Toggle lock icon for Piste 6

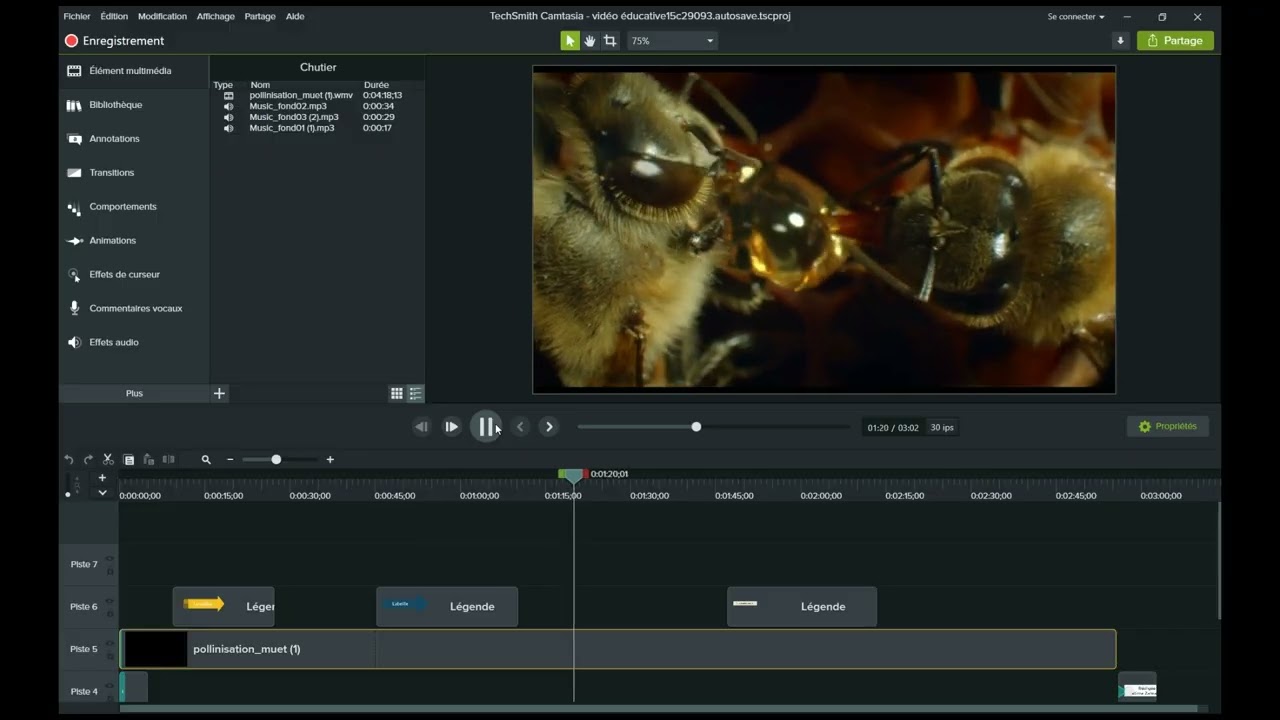(110, 613)
